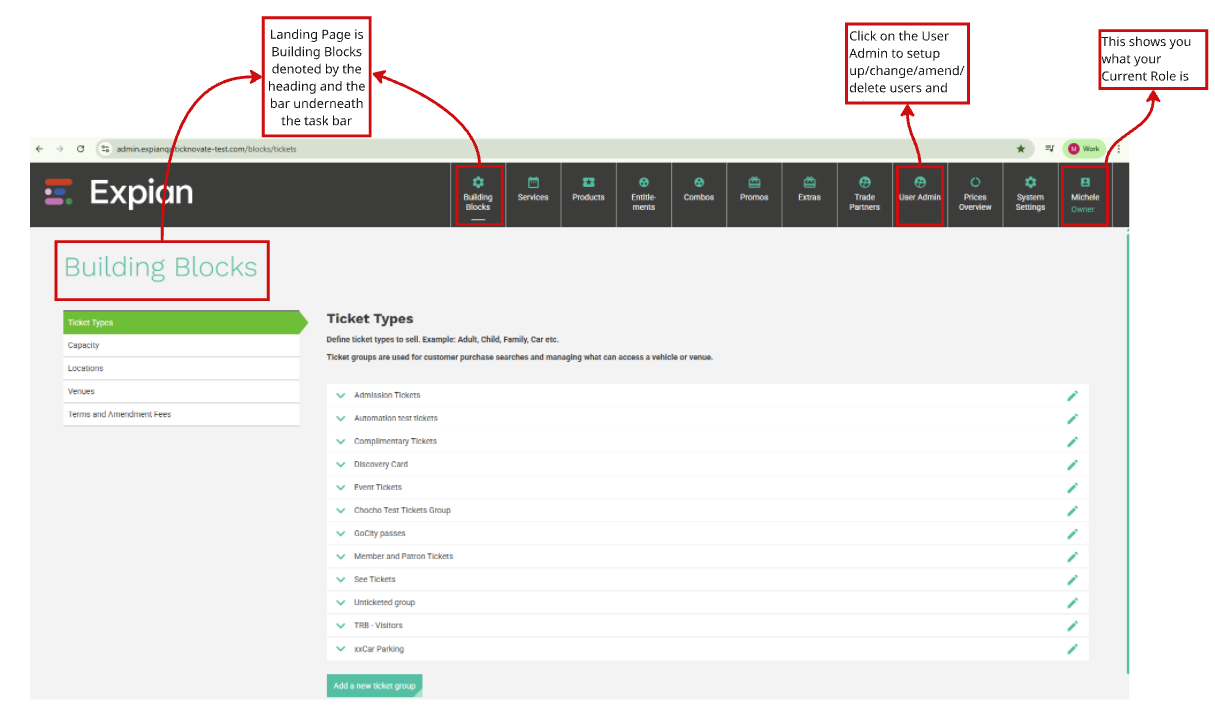
Task: Edit Admission Tickets with pencil icon
Action: tap(1073, 395)
